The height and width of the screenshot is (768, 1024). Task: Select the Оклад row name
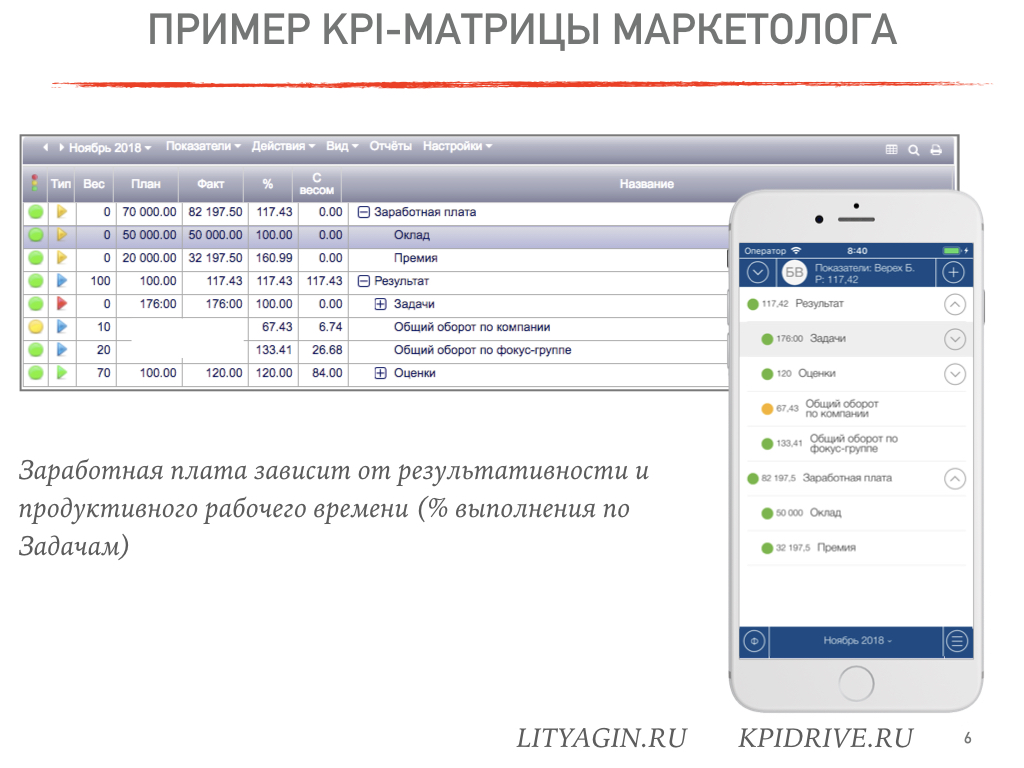pos(411,235)
